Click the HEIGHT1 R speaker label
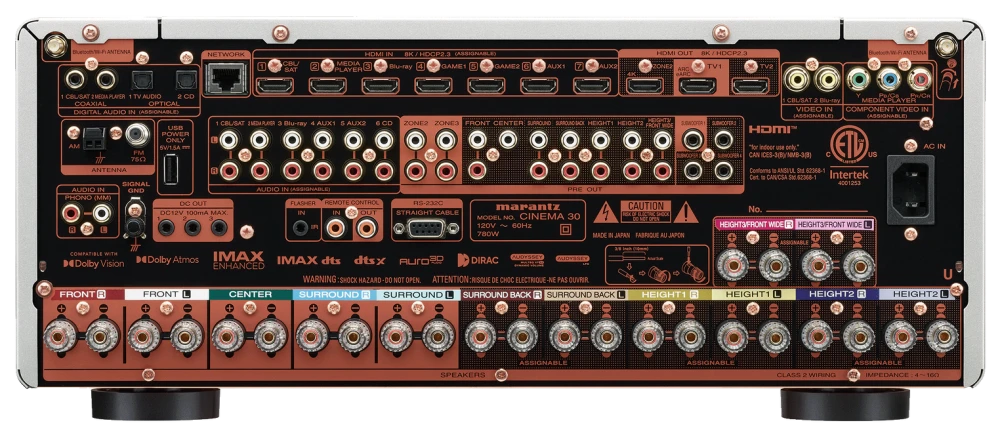Image resolution: width=1000 pixels, height=446 pixels. pos(669,295)
